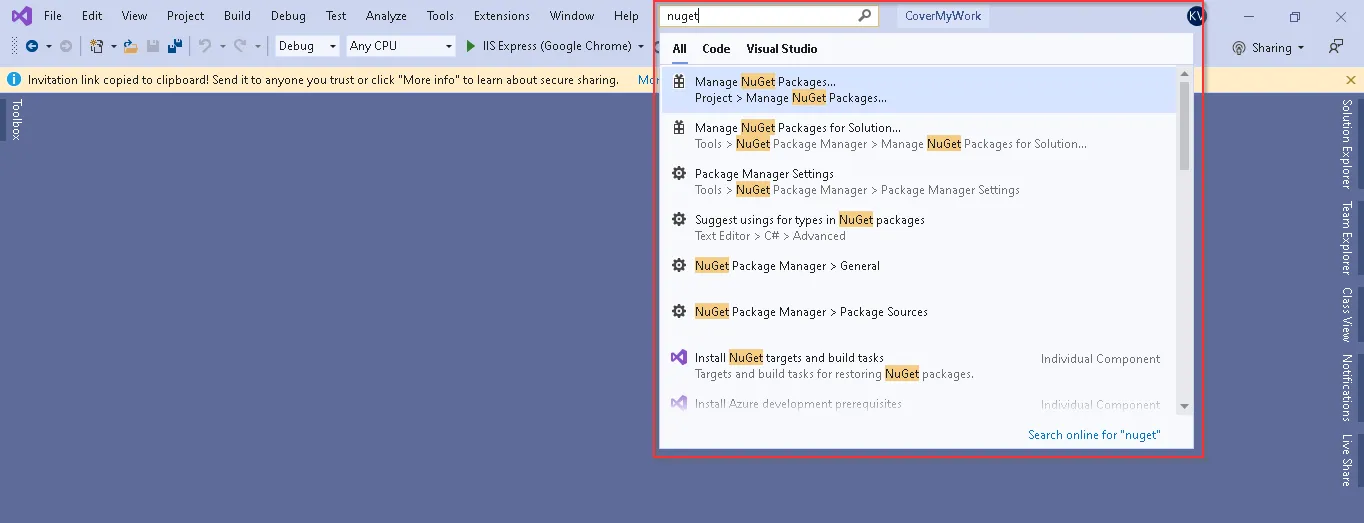Click the Save All toolbar icon

175,46
